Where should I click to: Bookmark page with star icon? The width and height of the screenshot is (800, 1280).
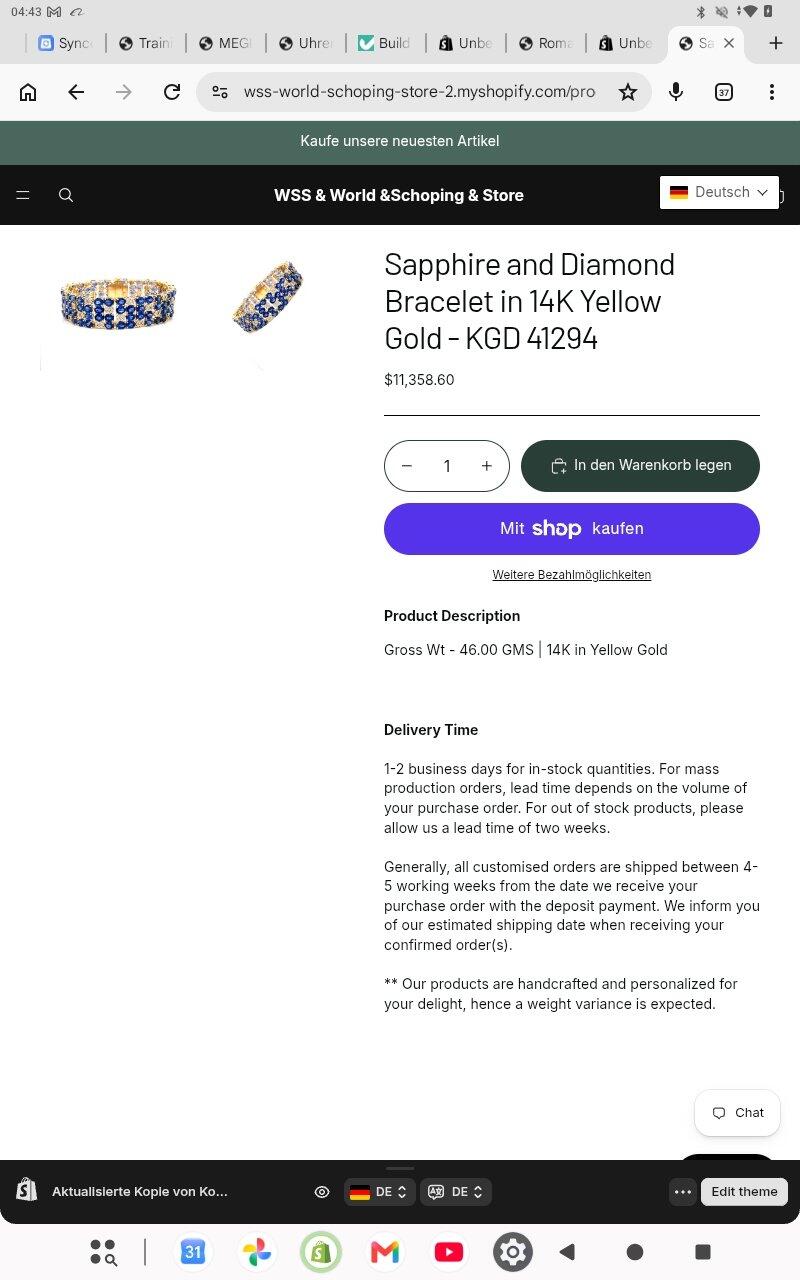(627, 92)
